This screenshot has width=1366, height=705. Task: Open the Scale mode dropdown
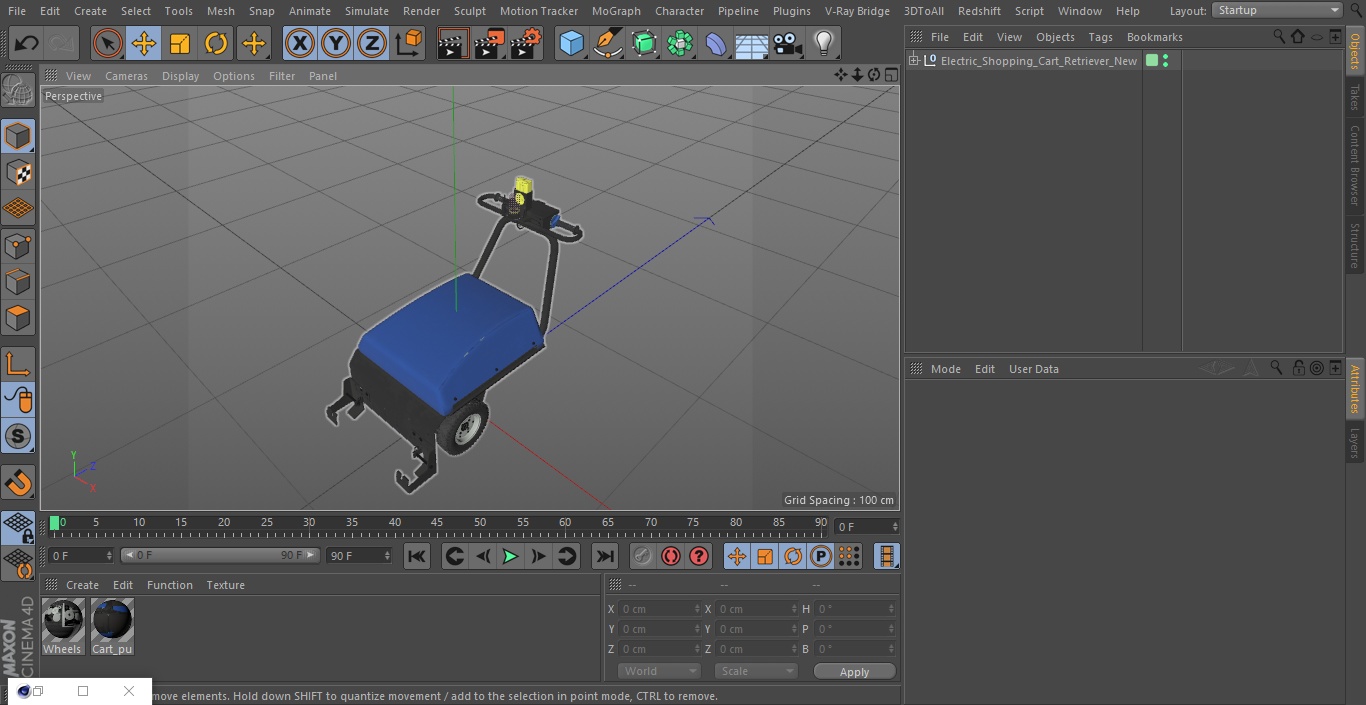(x=755, y=671)
